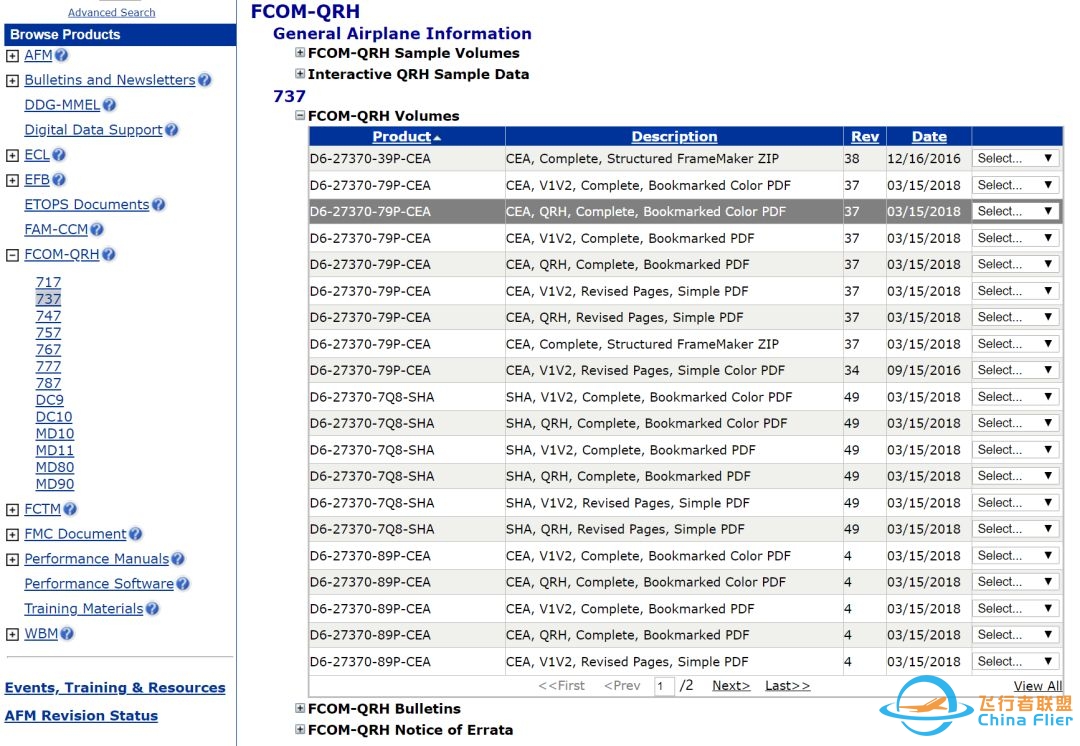Screen dimensions: 1080x746
Task: Open Select dropdown for SHA QRH Revised Pages Simple PDF
Action: pyautogui.click(x=1015, y=529)
